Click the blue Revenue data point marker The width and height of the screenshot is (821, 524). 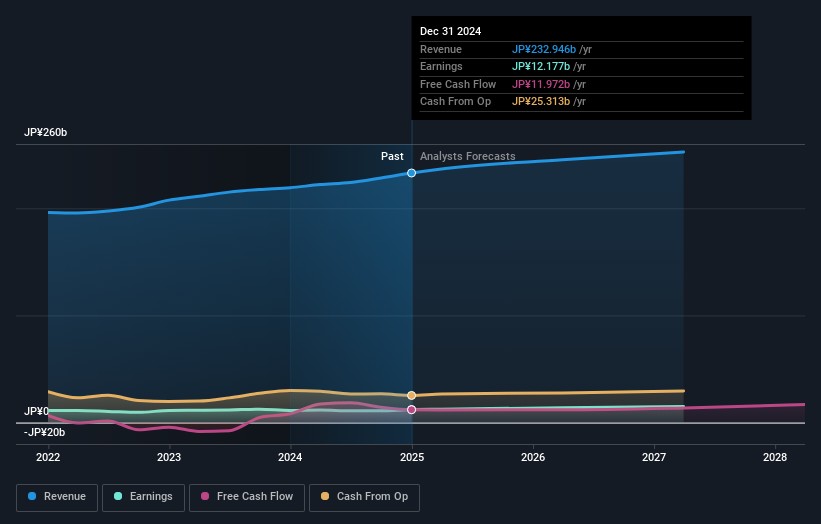point(411,173)
